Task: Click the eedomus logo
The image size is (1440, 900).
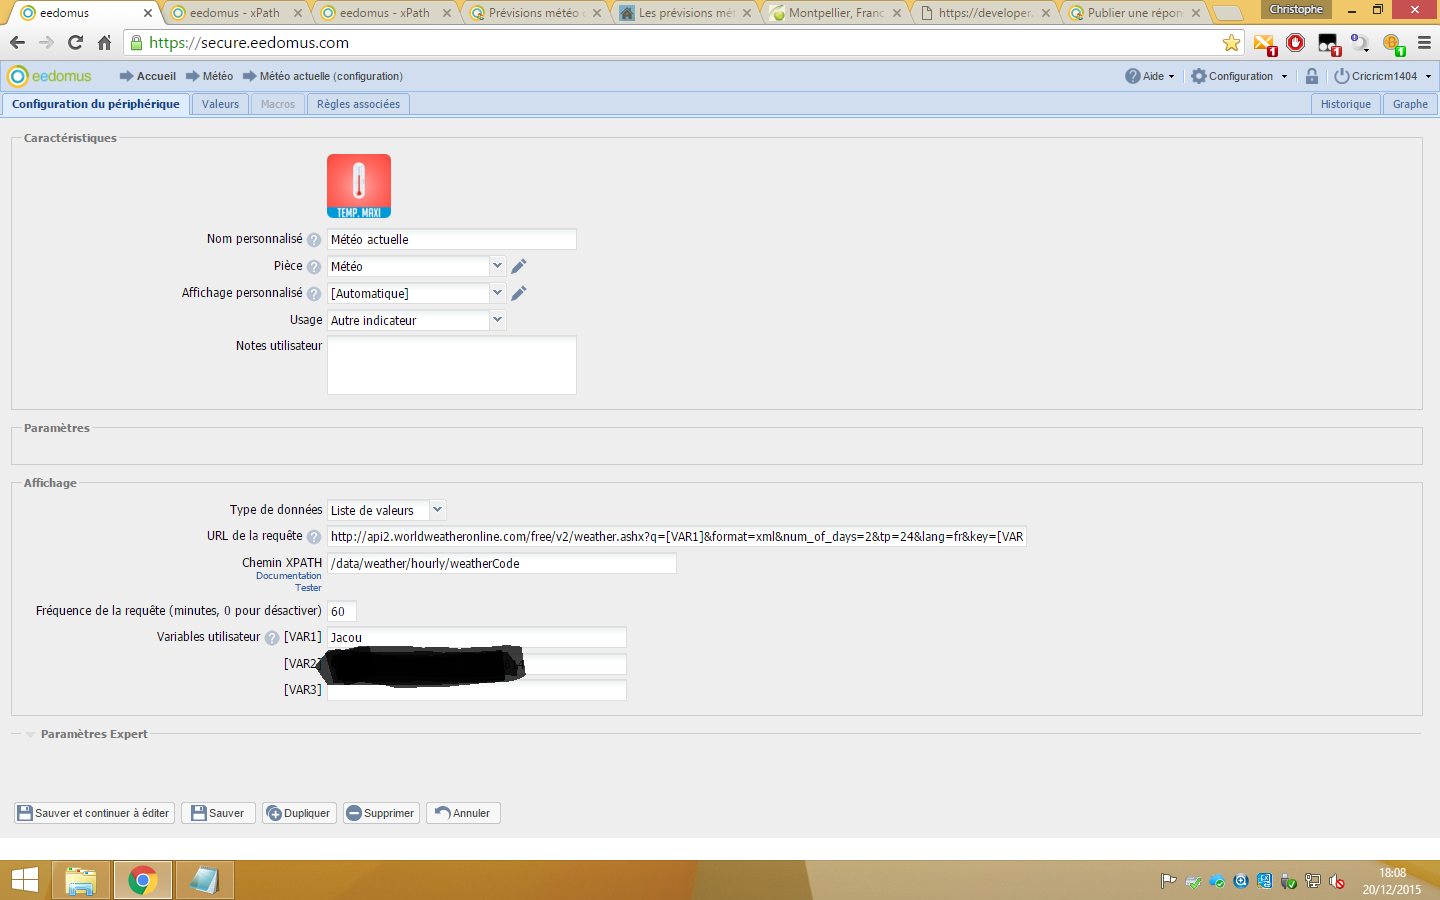Action: pyautogui.click(x=50, y=76)
